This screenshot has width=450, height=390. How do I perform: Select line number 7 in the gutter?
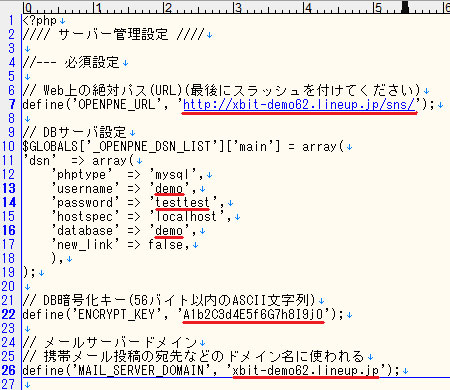point(12,105)
